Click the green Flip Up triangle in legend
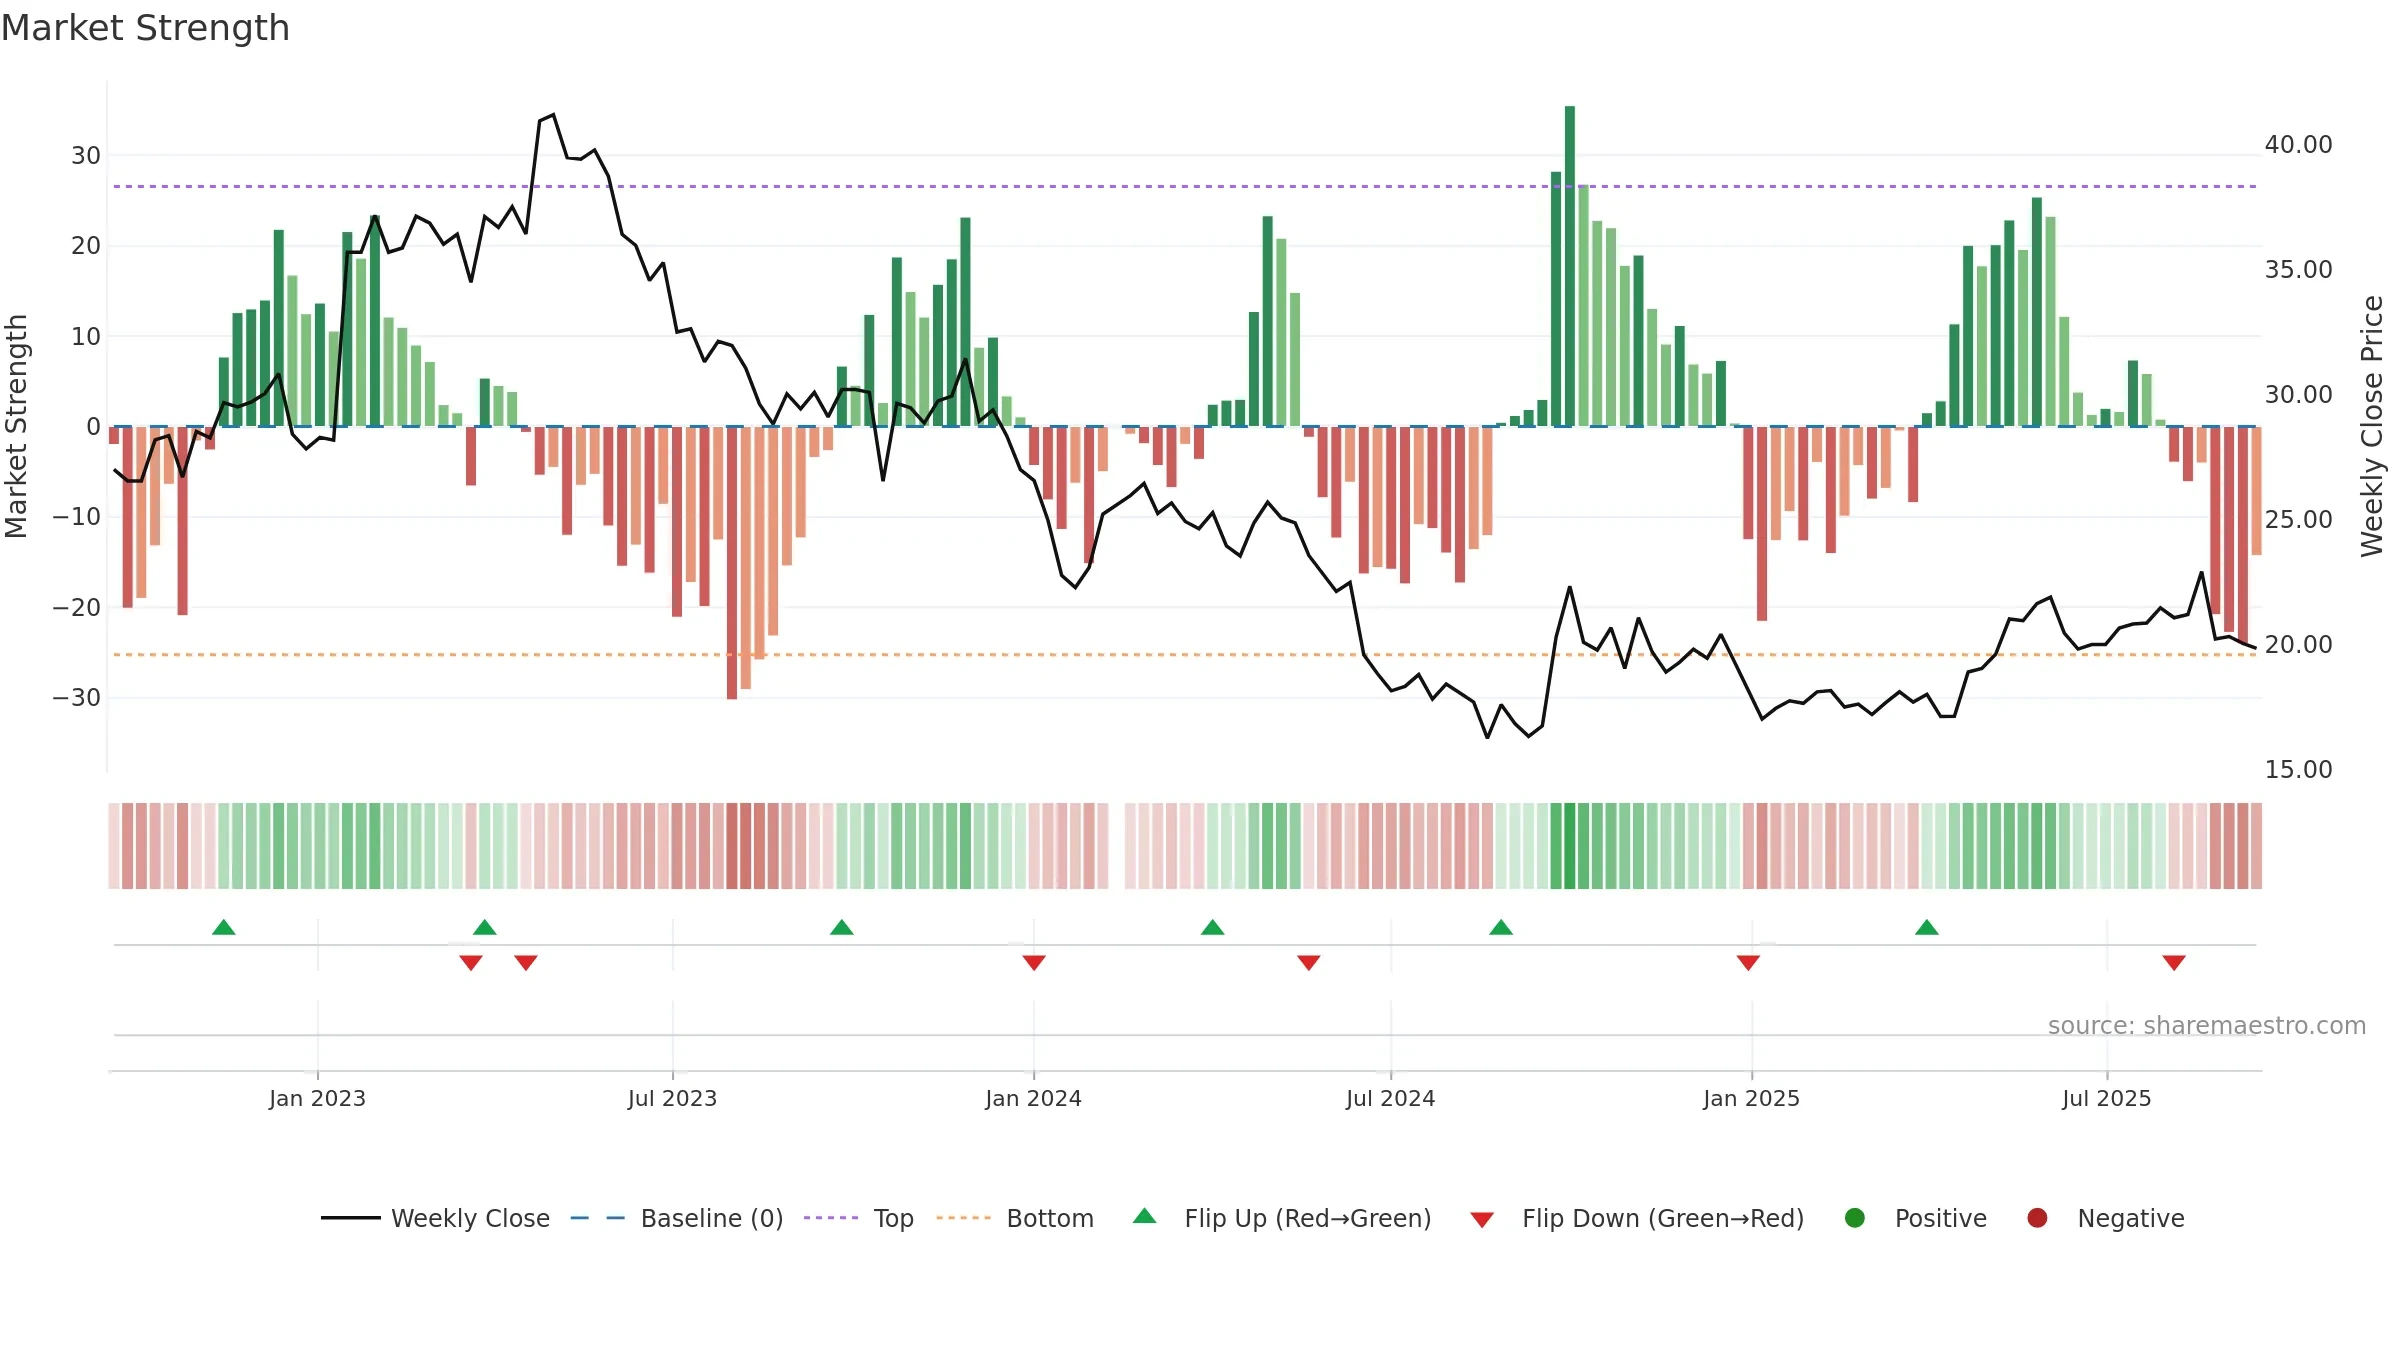The height and width of the screenshot is (1350, 2400). [x=1144, y=1216]
